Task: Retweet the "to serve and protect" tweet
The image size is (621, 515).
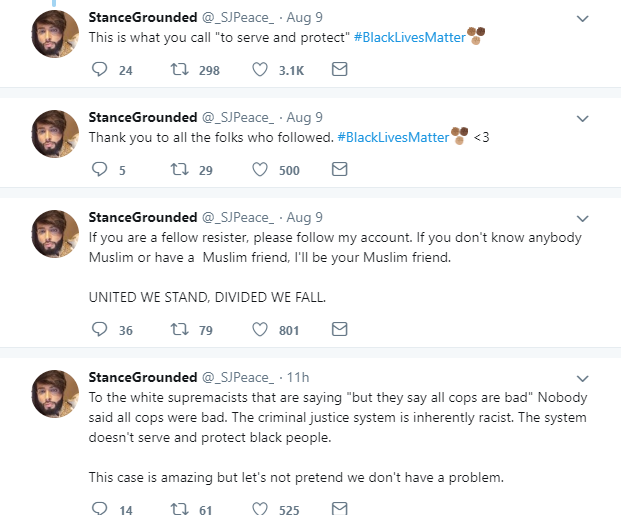Action: 178,70
